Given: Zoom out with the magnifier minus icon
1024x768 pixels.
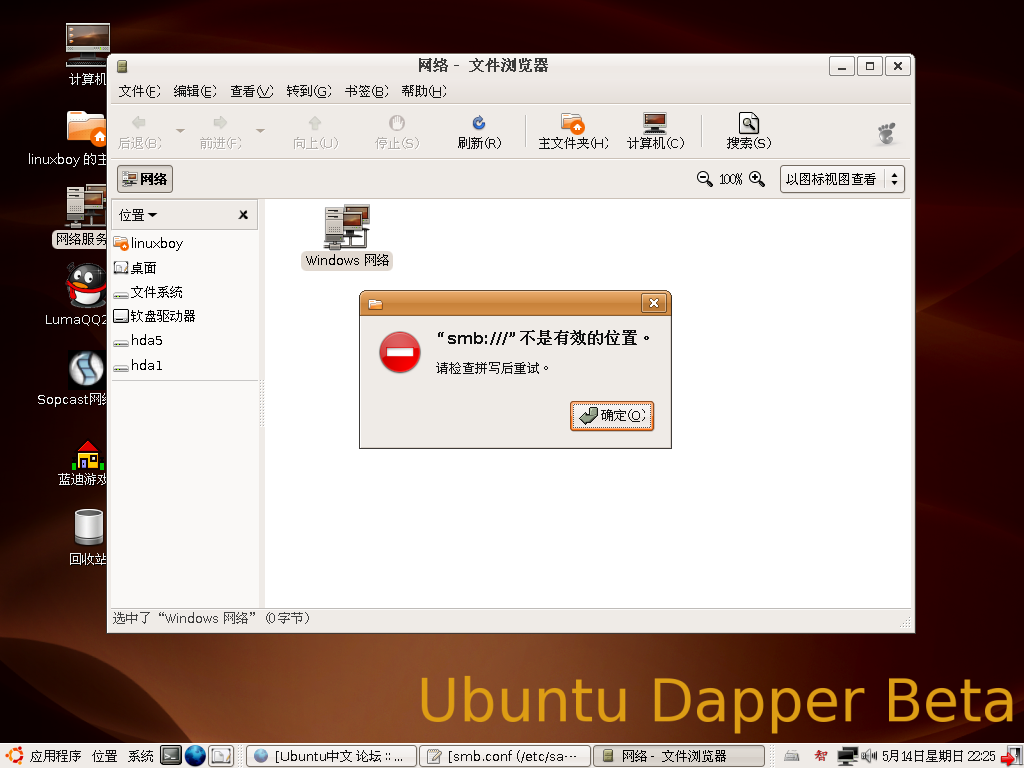Looking at the screenshot, I should (x=704, y=178).
